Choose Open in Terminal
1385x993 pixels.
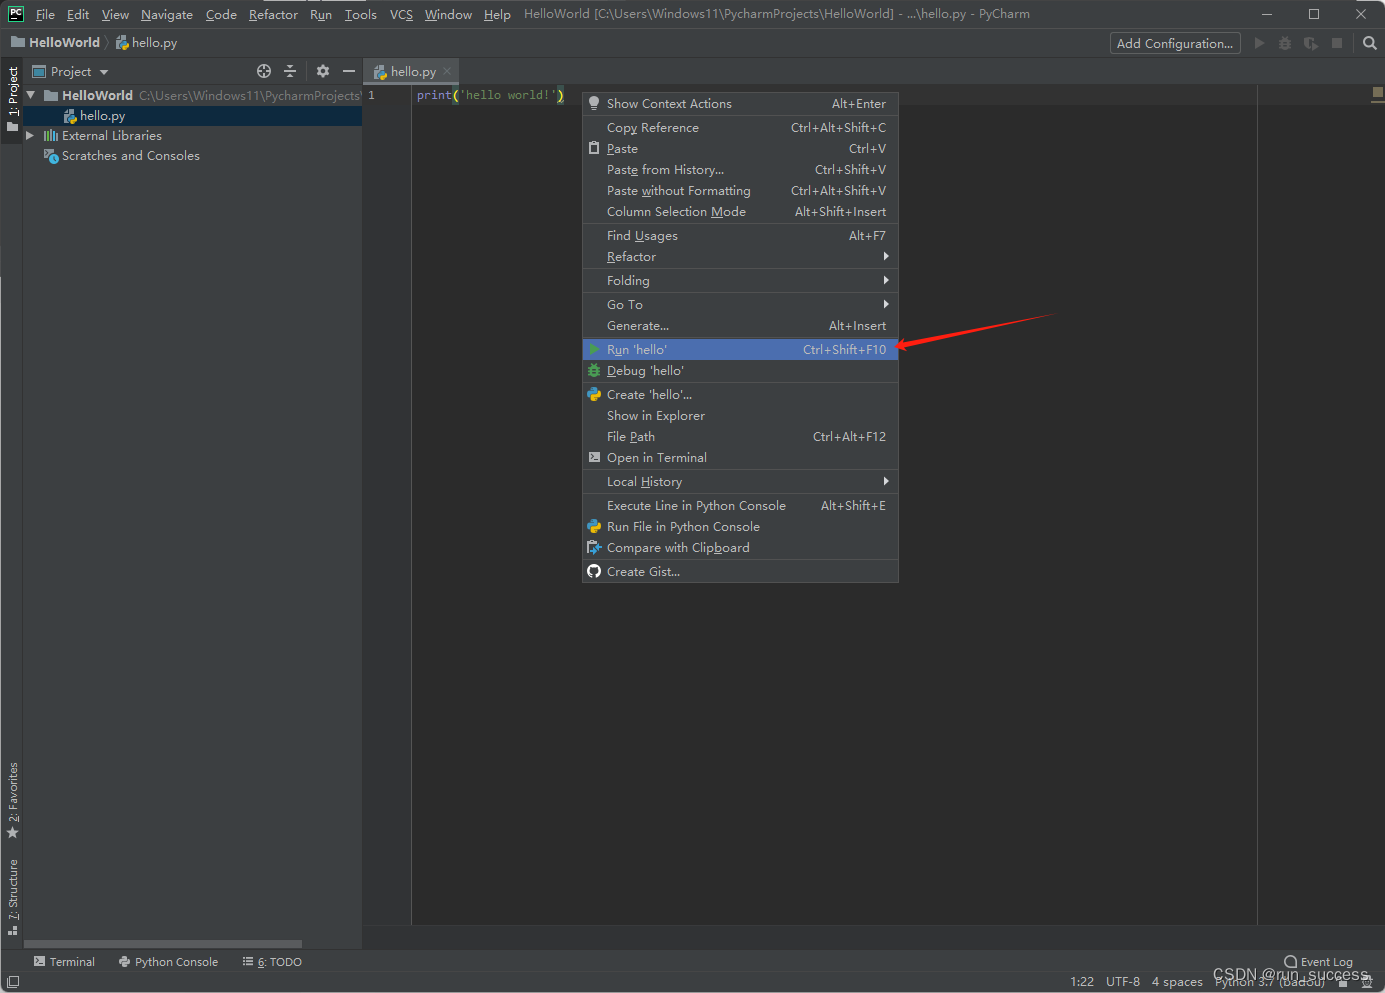pos(740,458)
